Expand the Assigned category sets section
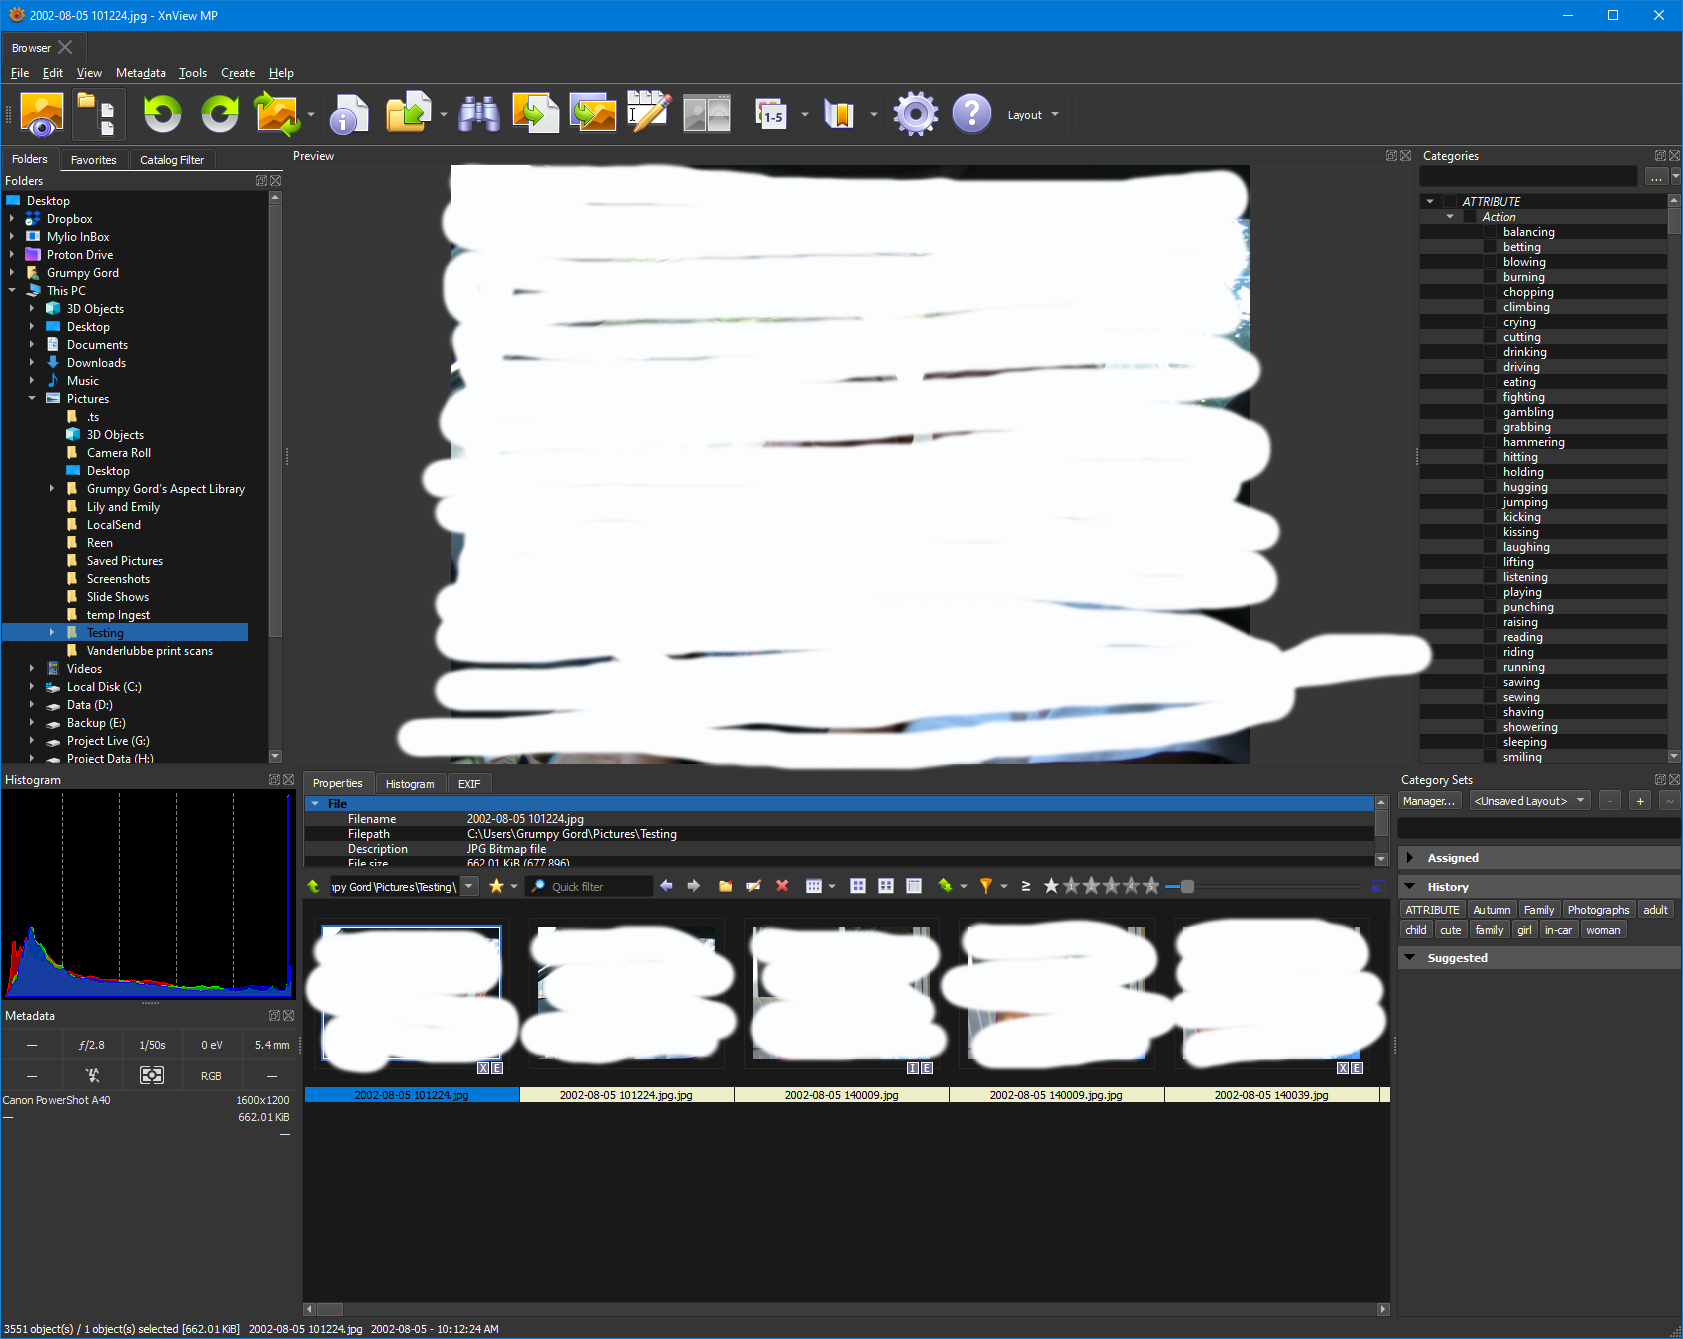Screen dimensions: 1683x1339 (x=1410, y=858)
